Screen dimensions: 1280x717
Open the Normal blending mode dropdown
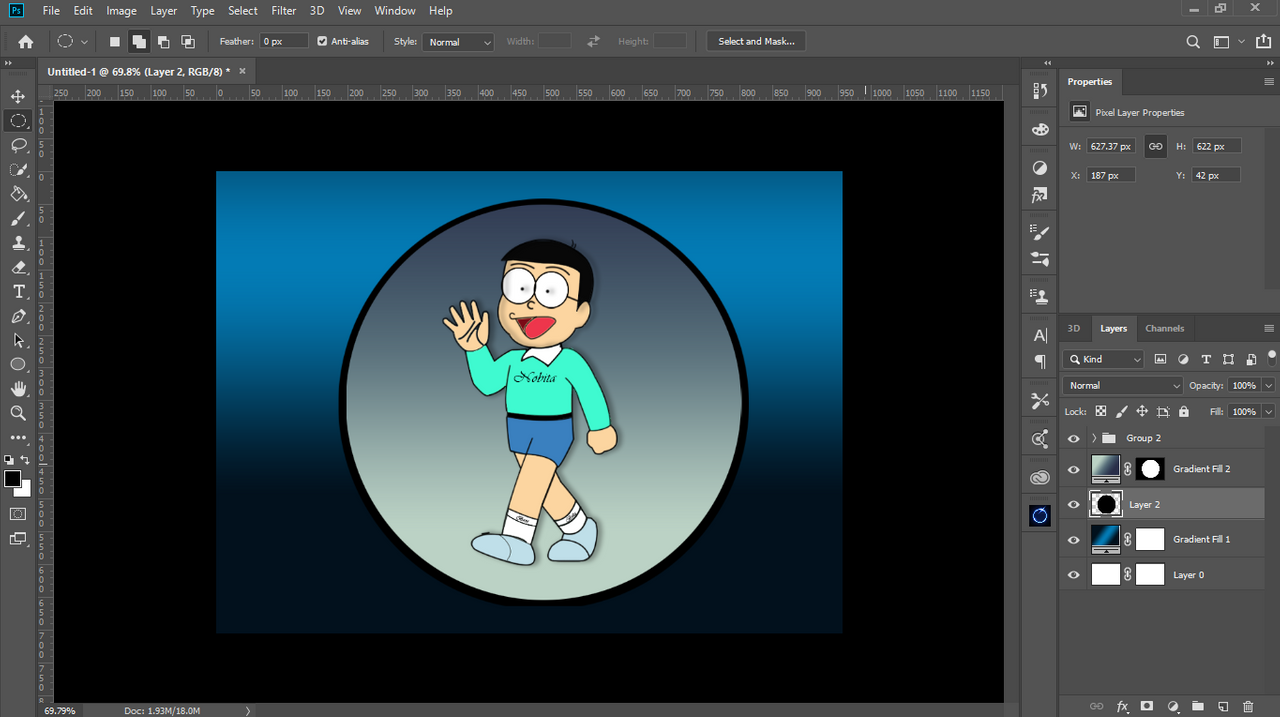(1123, 385)
